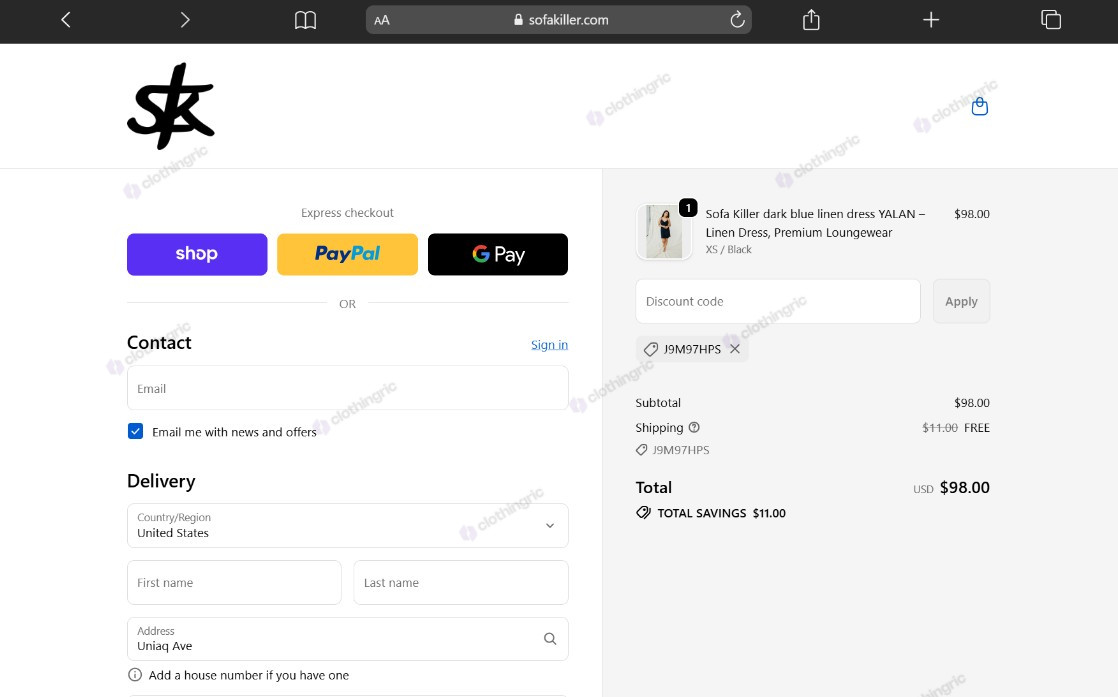
Task: Click the FREE shipping value
Action: 977,428
